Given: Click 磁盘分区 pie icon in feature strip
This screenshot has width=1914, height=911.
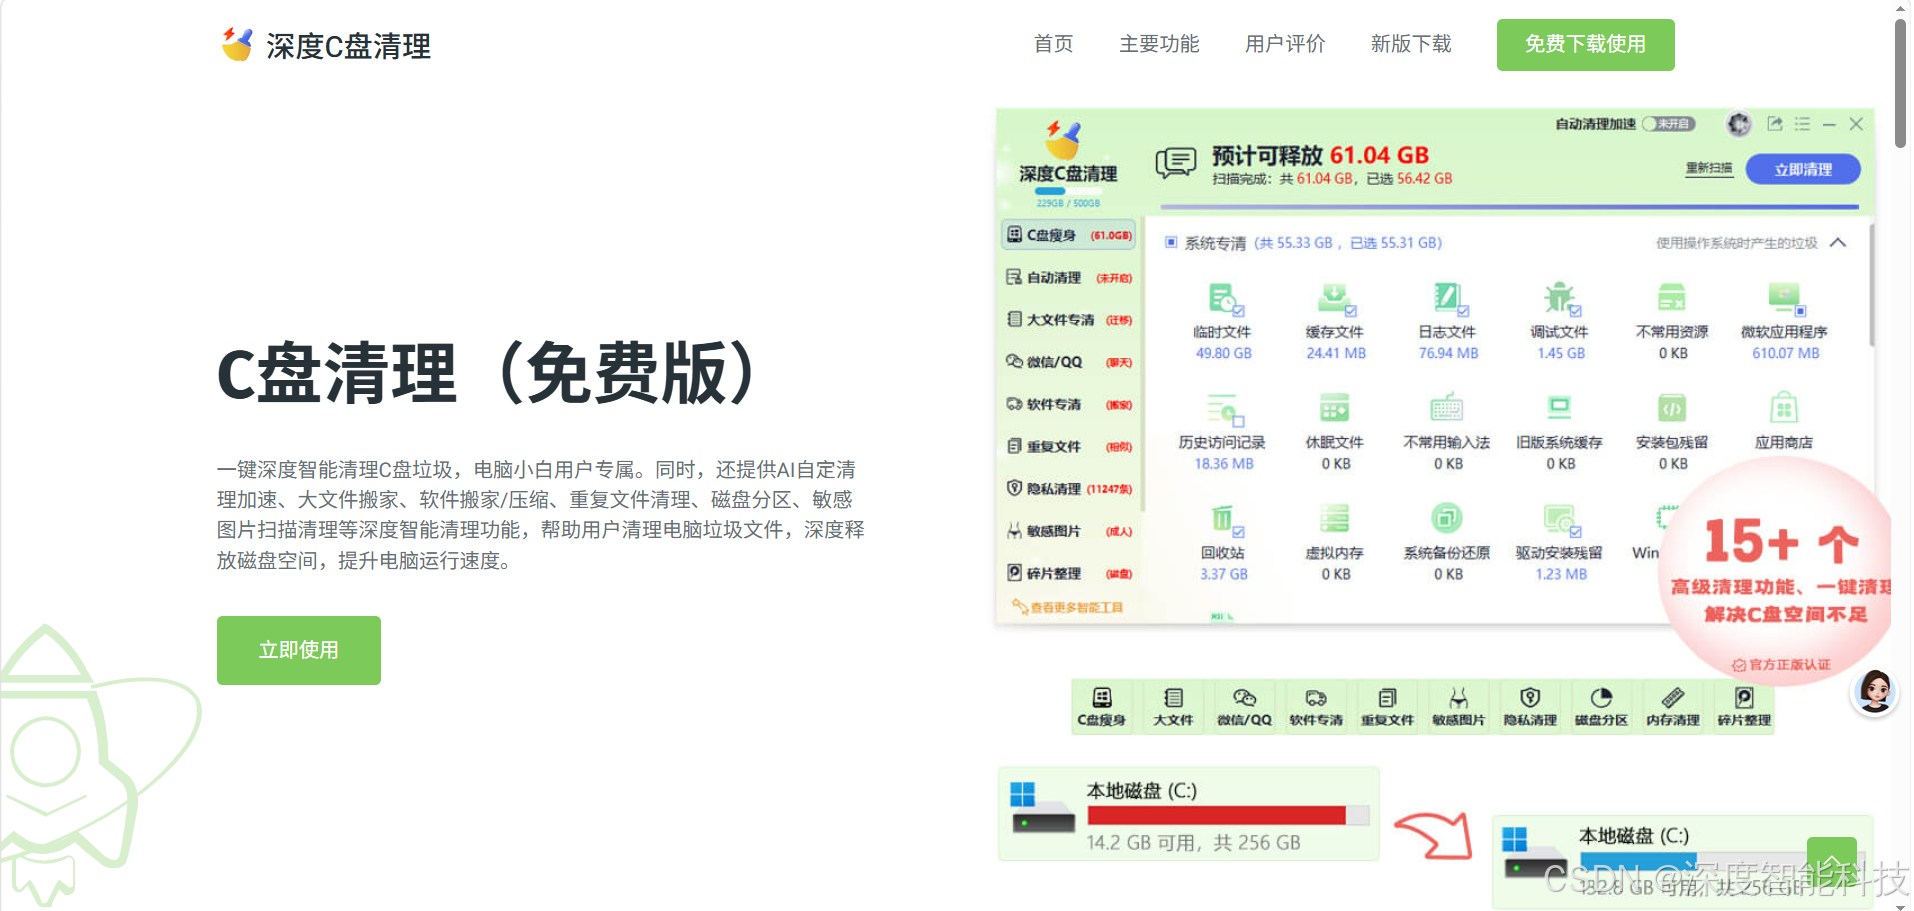Looking at the screenshot, I should point(1601,698).
